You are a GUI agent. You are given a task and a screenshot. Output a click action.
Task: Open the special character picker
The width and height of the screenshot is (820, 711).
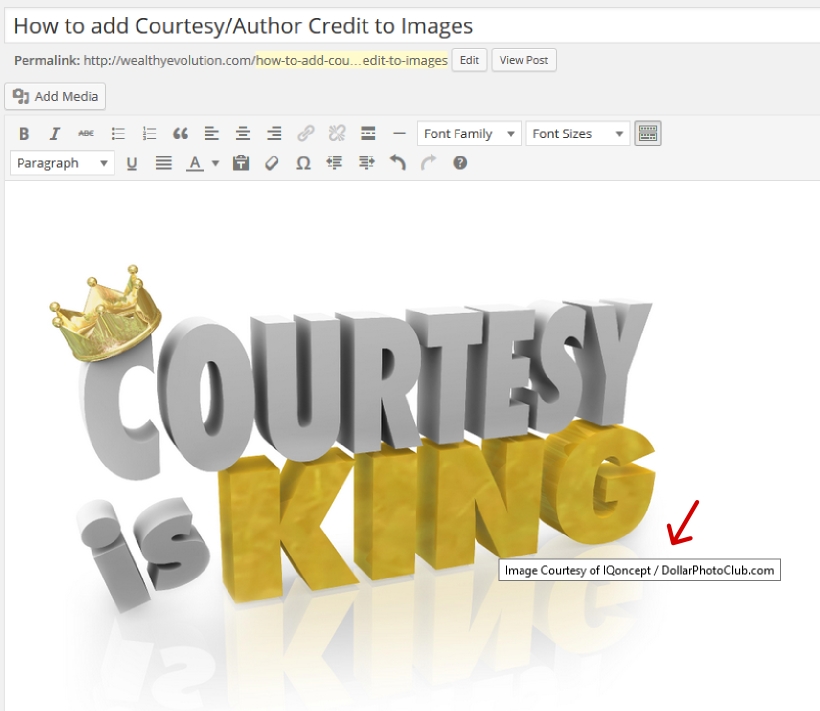click(303, 162)
